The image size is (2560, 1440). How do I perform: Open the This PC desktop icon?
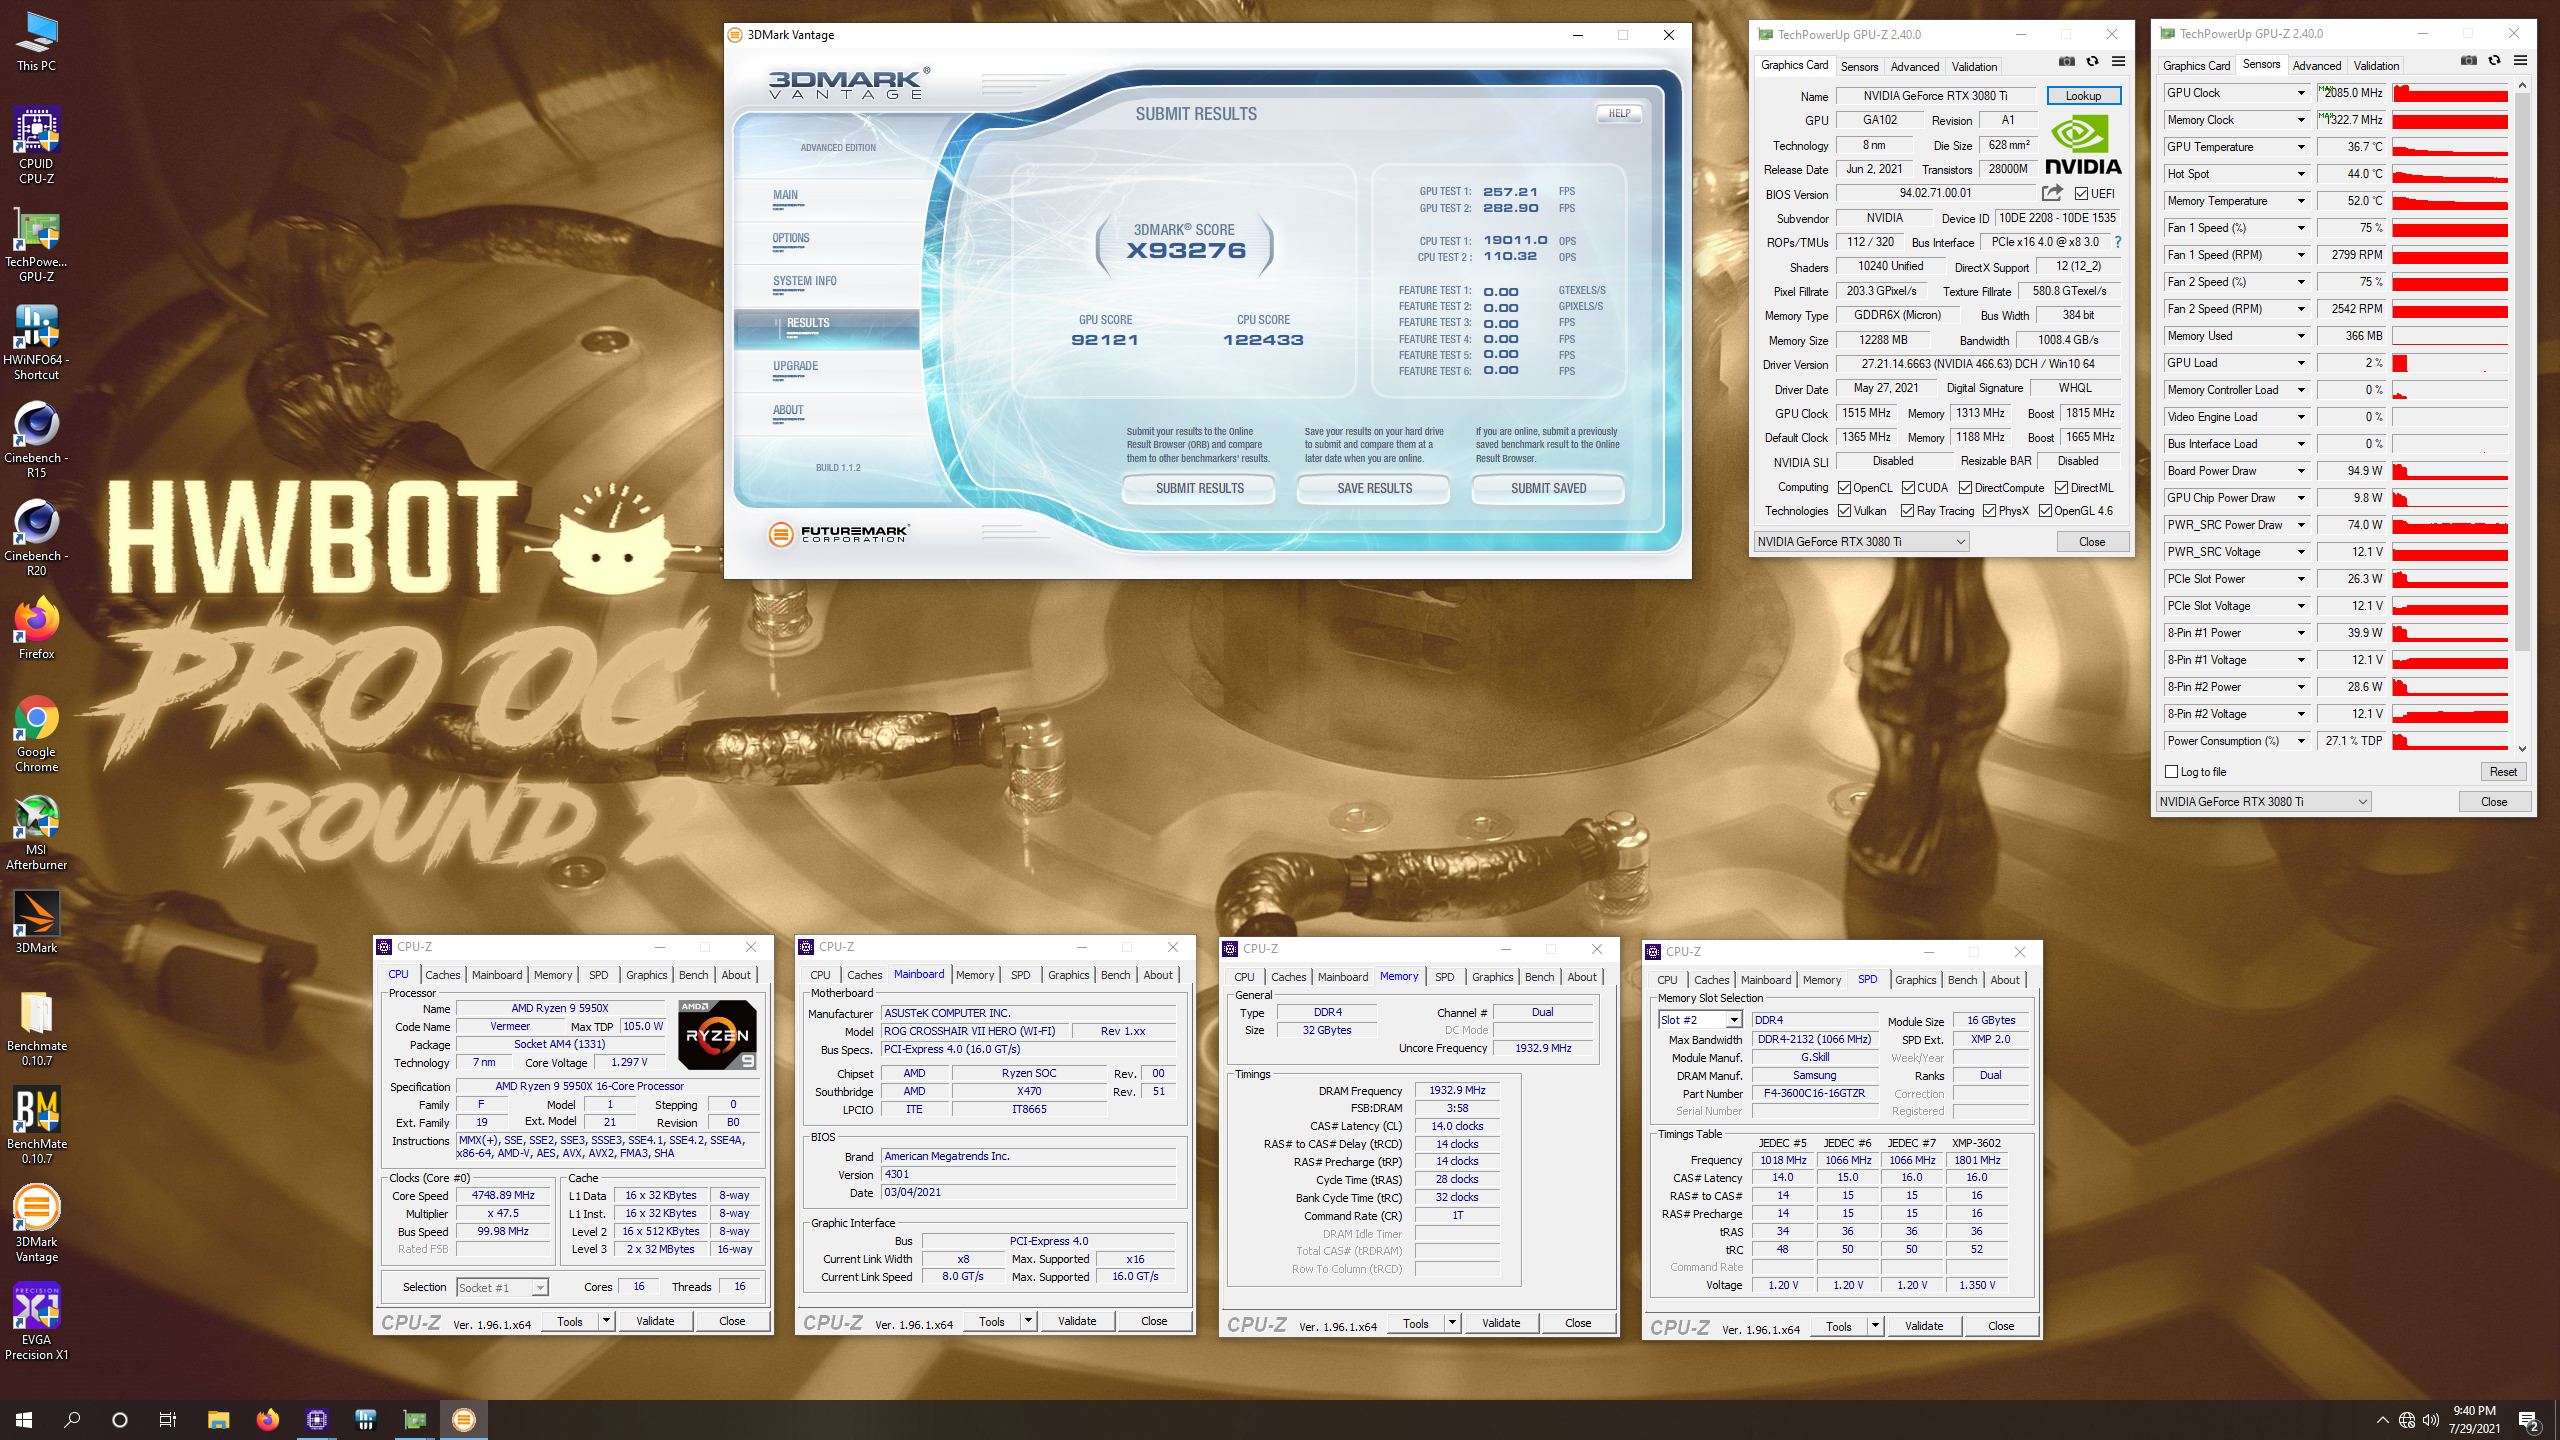point(36,41)
